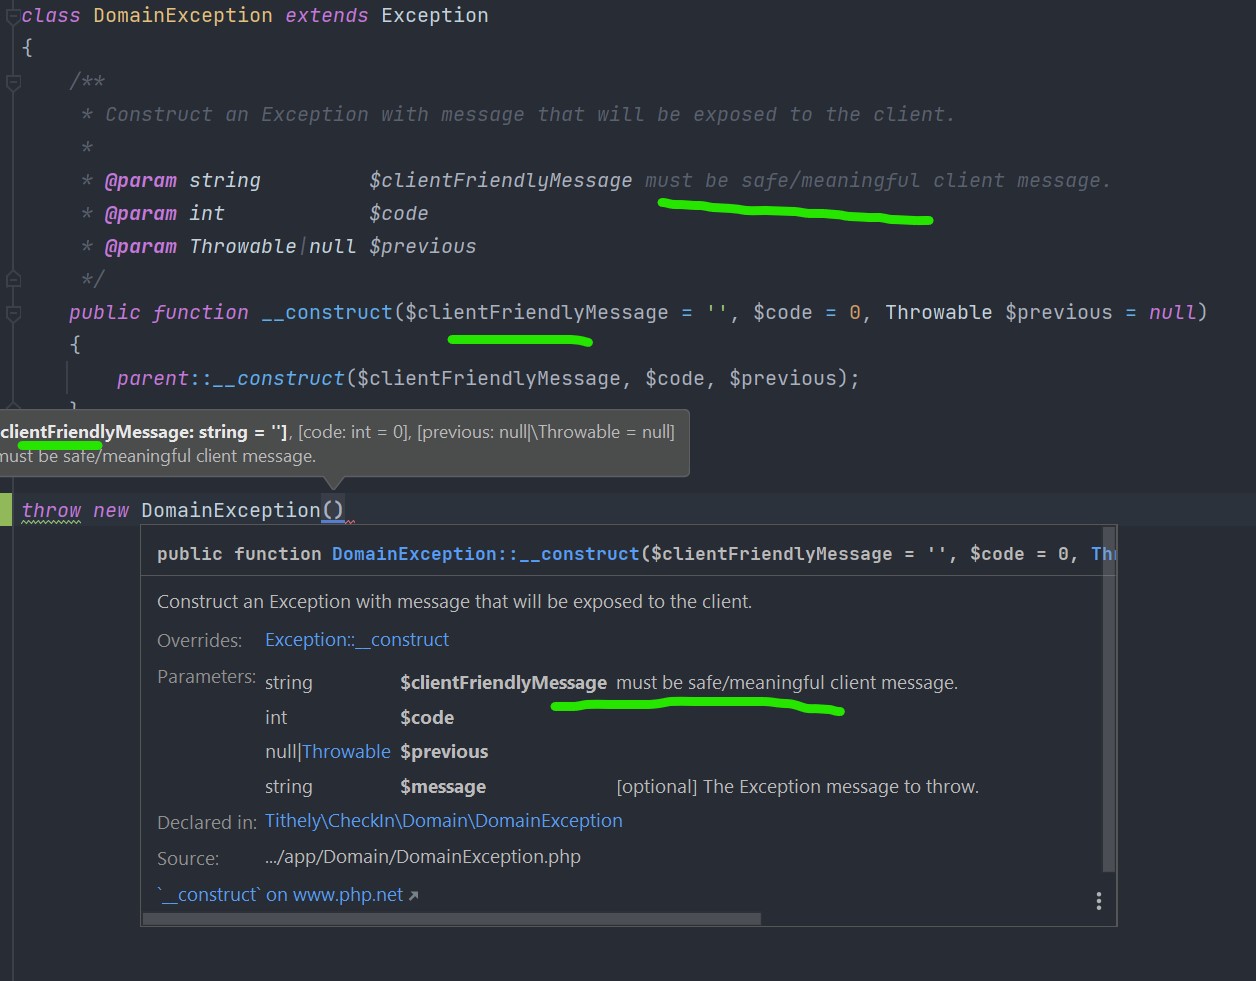Click parent::__construct call in constructor body
Viewport: 1256px width, 981px height.
click(x=230, y=379)
